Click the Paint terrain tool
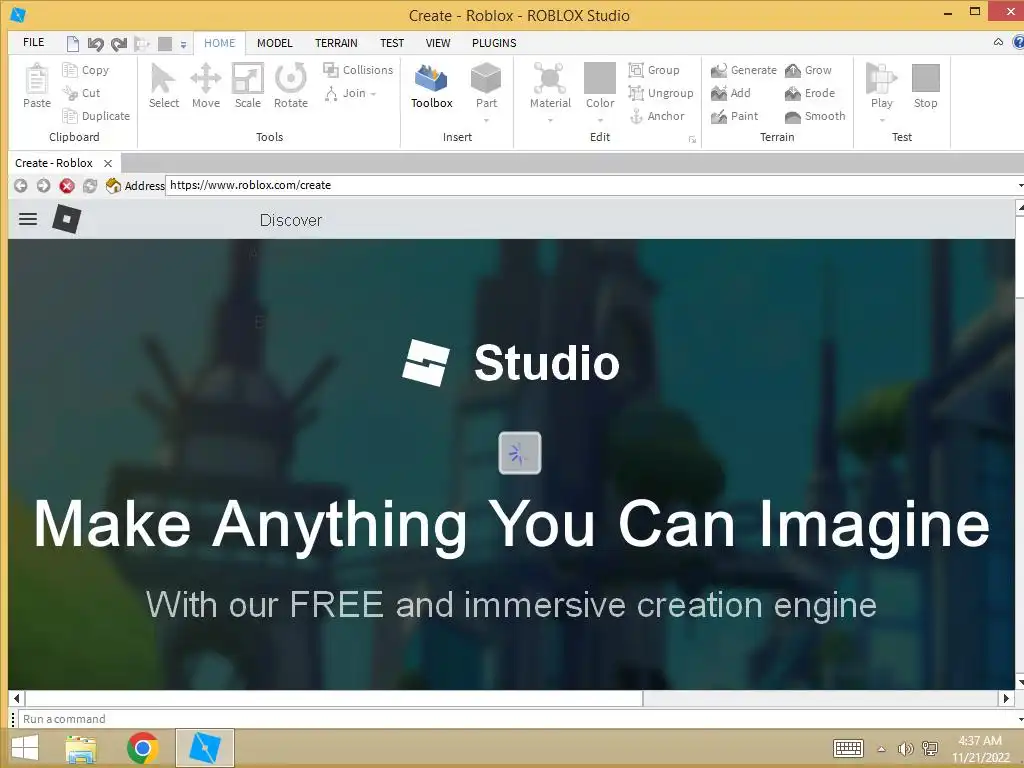Viewport: 1024px width, 768px height. click(x=735, y=116)
